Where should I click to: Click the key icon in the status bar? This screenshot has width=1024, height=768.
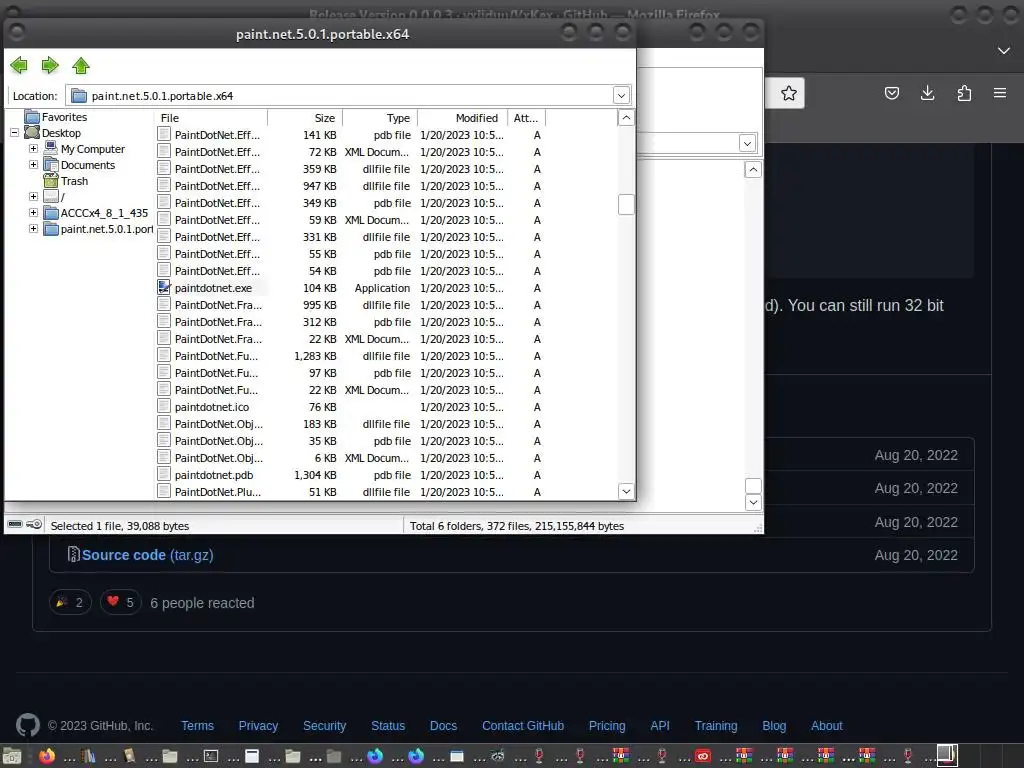pos(35,524)
